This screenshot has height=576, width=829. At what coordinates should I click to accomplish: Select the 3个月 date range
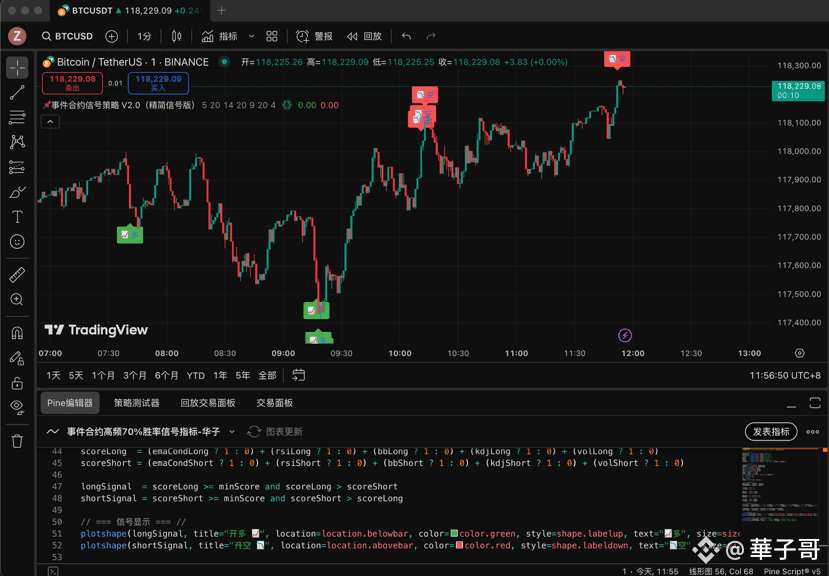pos(135,376)
